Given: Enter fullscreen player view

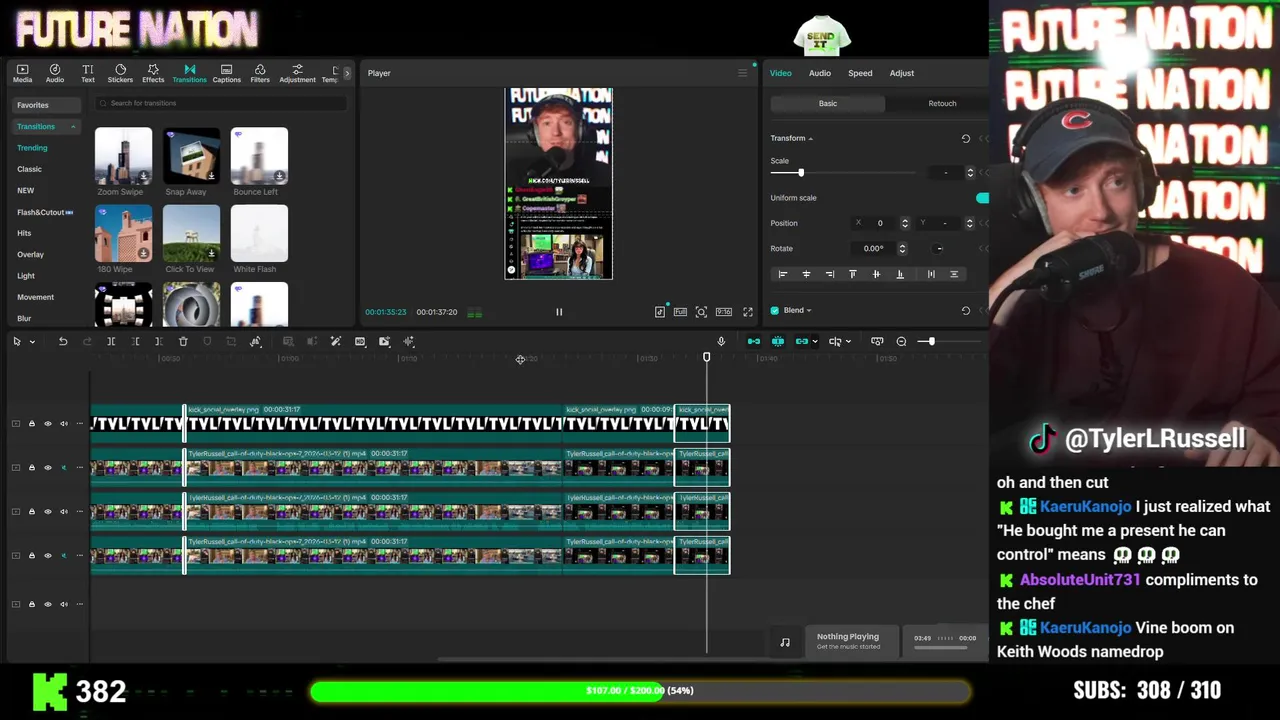Looking at the screenshot, I should (x=747, y=312).
